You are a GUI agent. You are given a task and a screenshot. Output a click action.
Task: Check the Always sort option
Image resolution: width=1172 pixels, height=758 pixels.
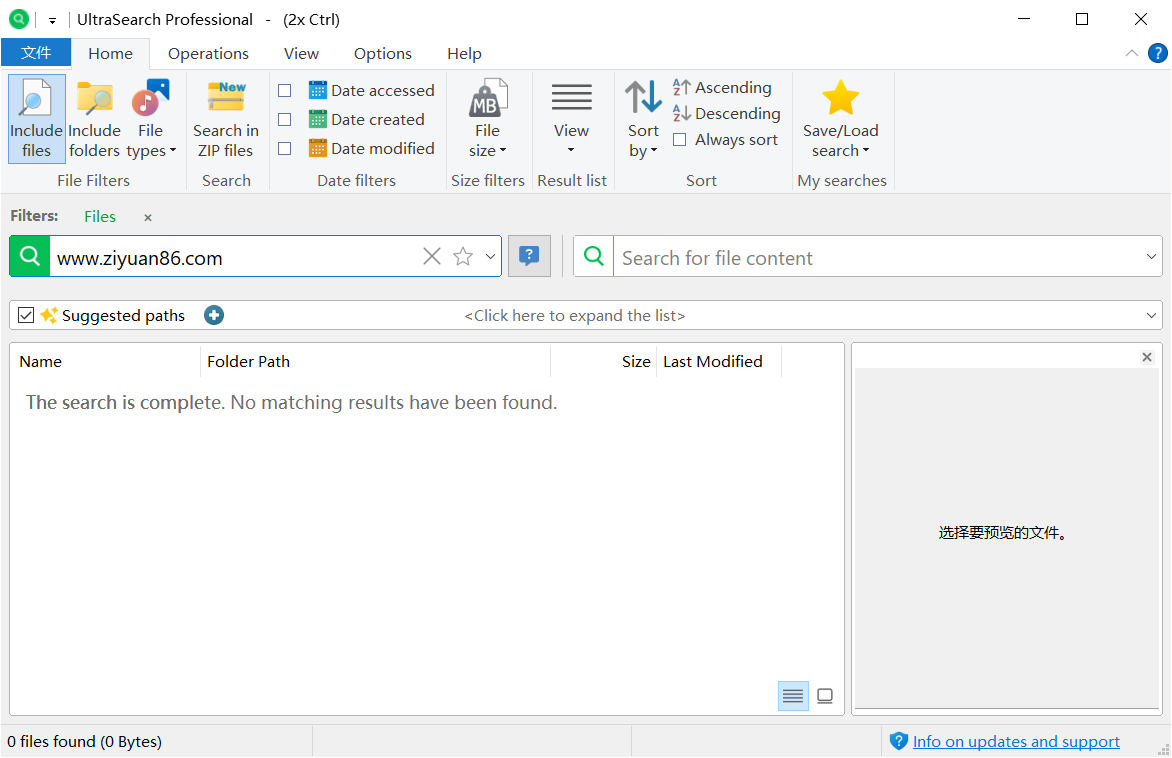pos(680,140)
